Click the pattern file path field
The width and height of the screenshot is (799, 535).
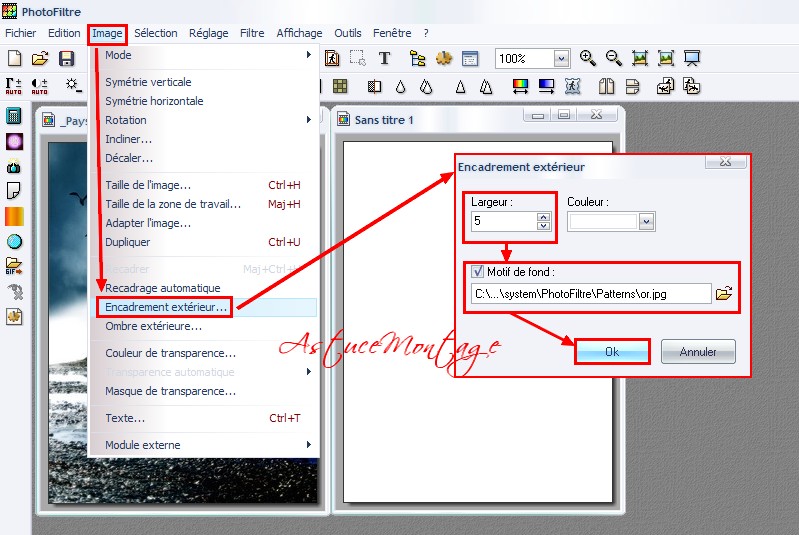point(591,293)
